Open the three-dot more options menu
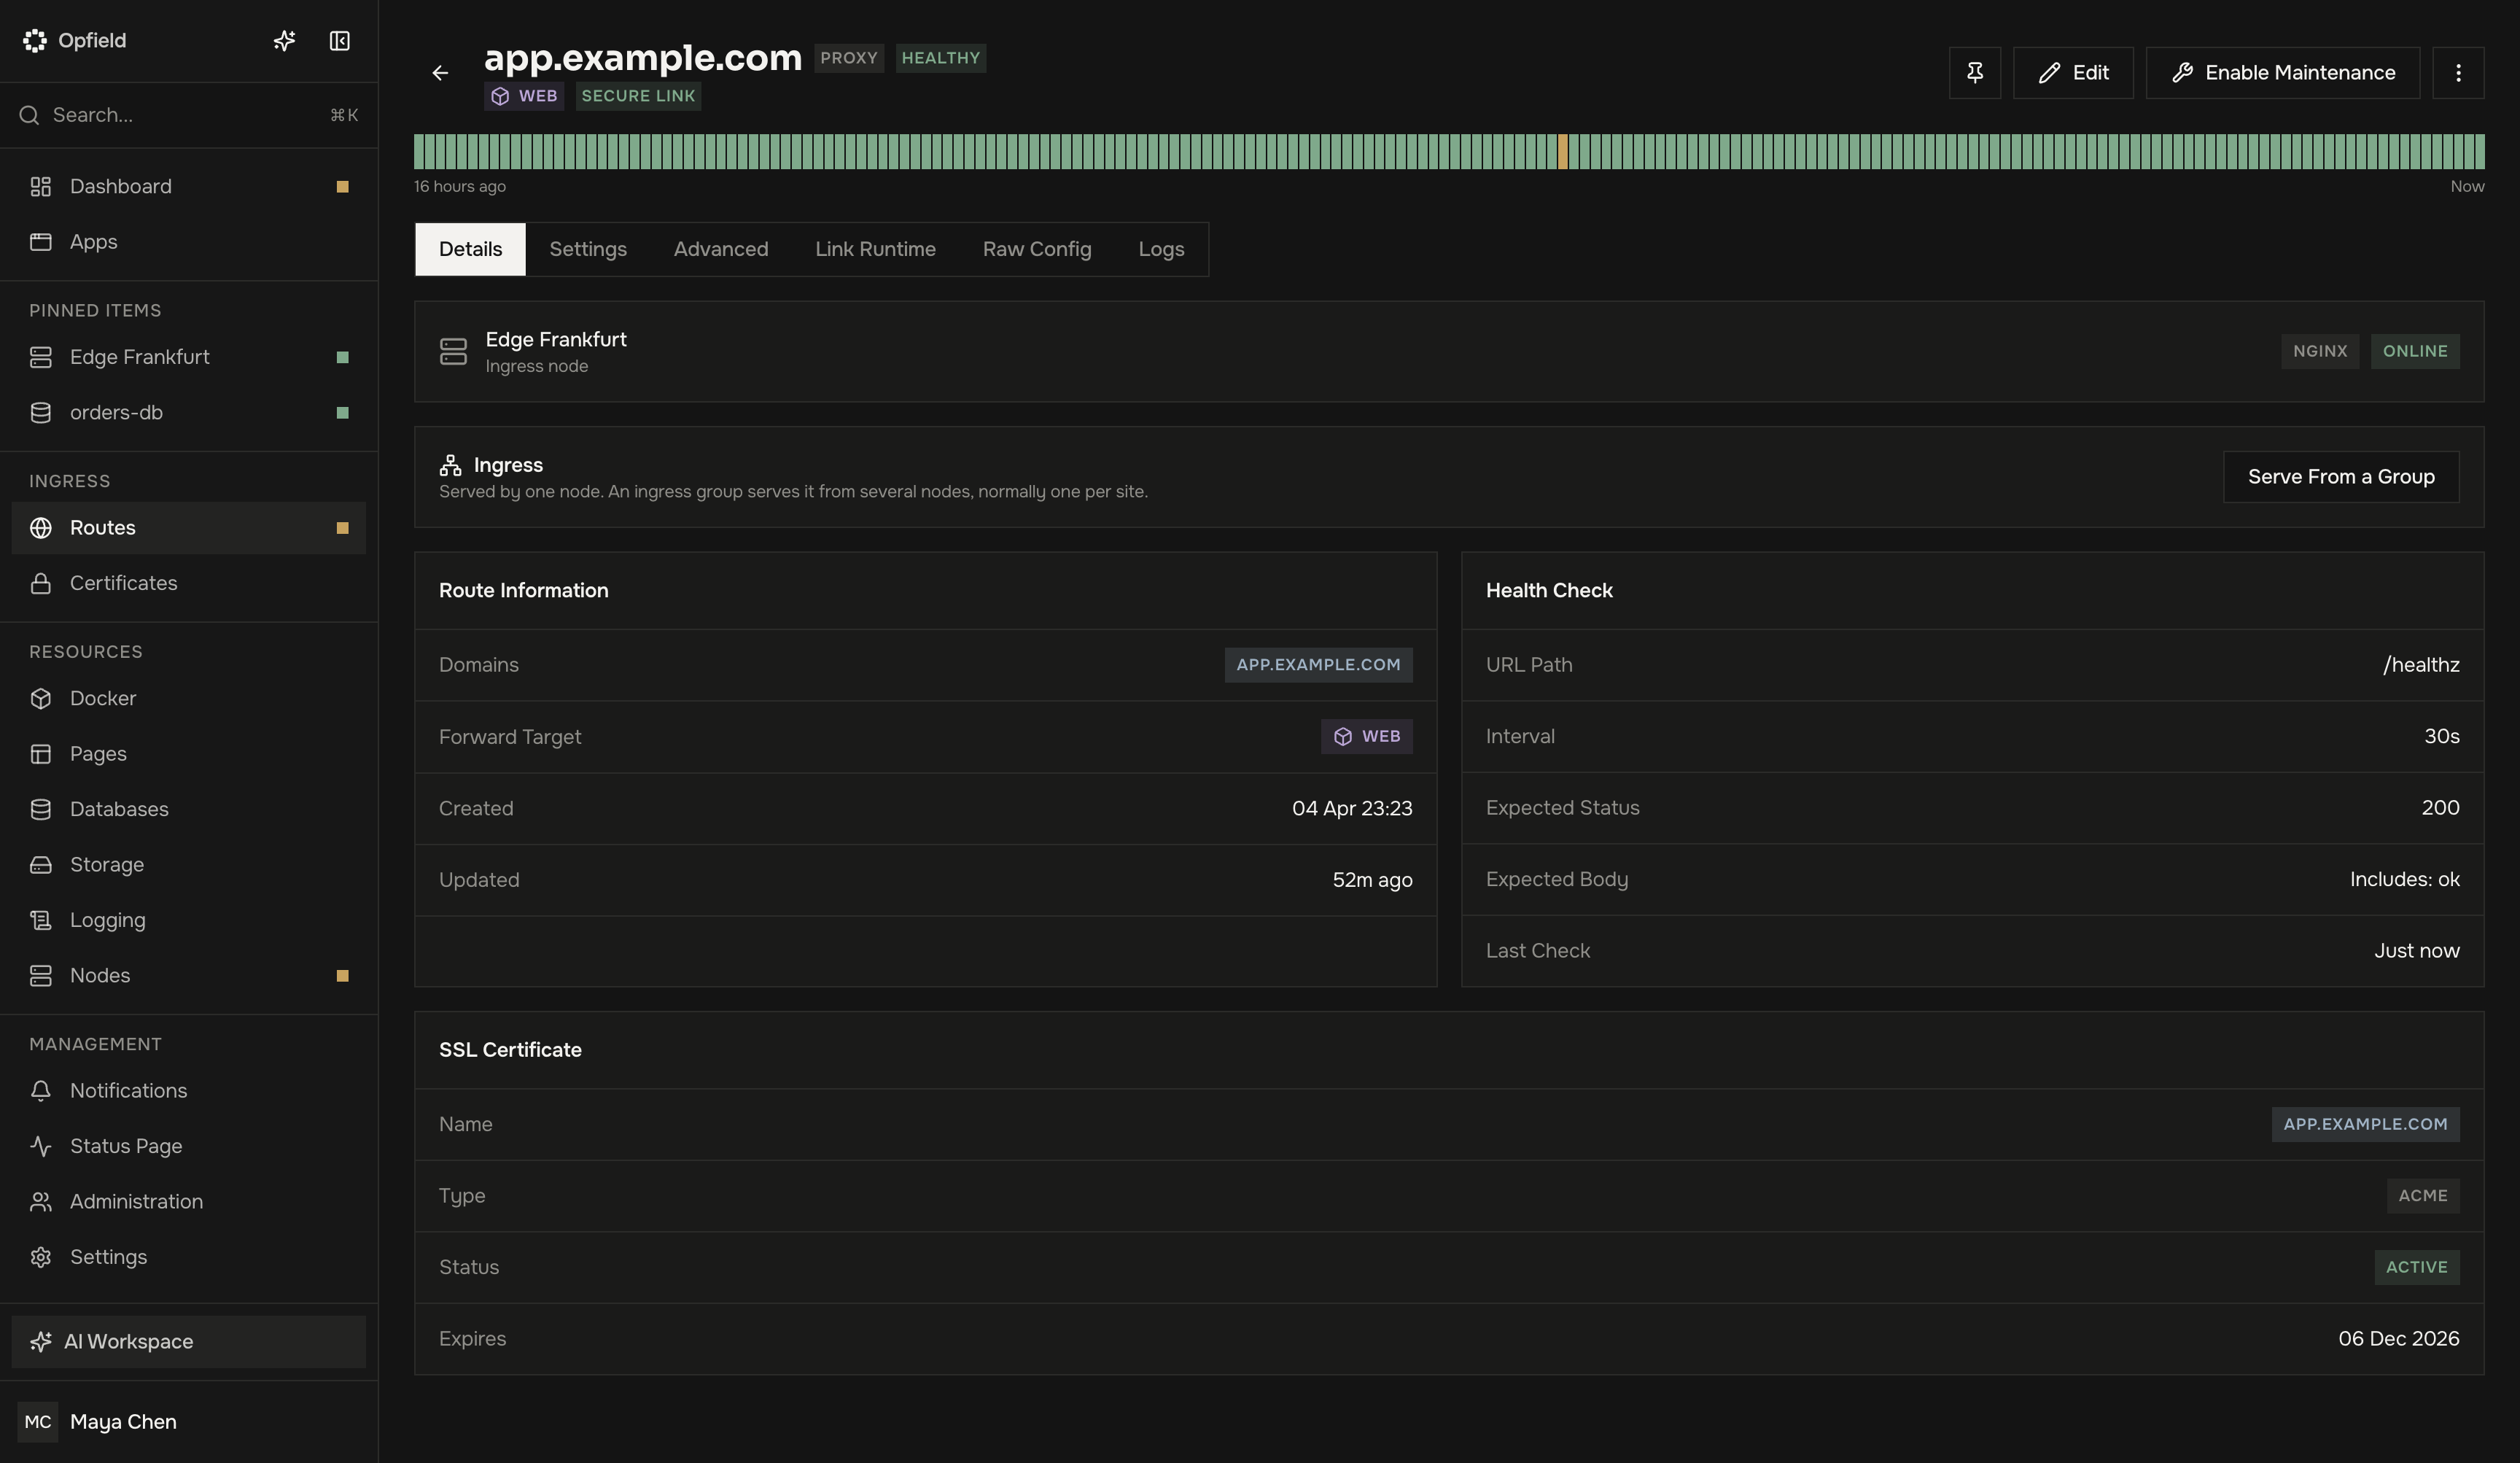Viewport: 2520px width, 1463px height. [x=2458, y=73]
